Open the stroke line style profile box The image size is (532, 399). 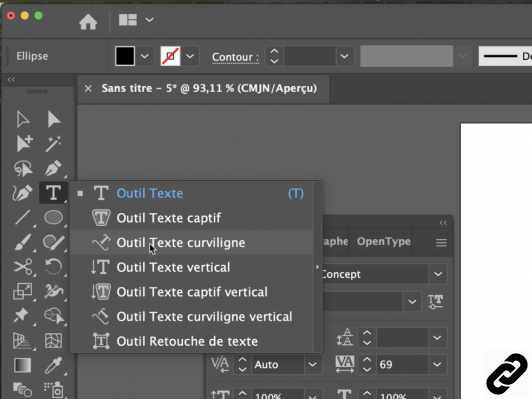506,56
